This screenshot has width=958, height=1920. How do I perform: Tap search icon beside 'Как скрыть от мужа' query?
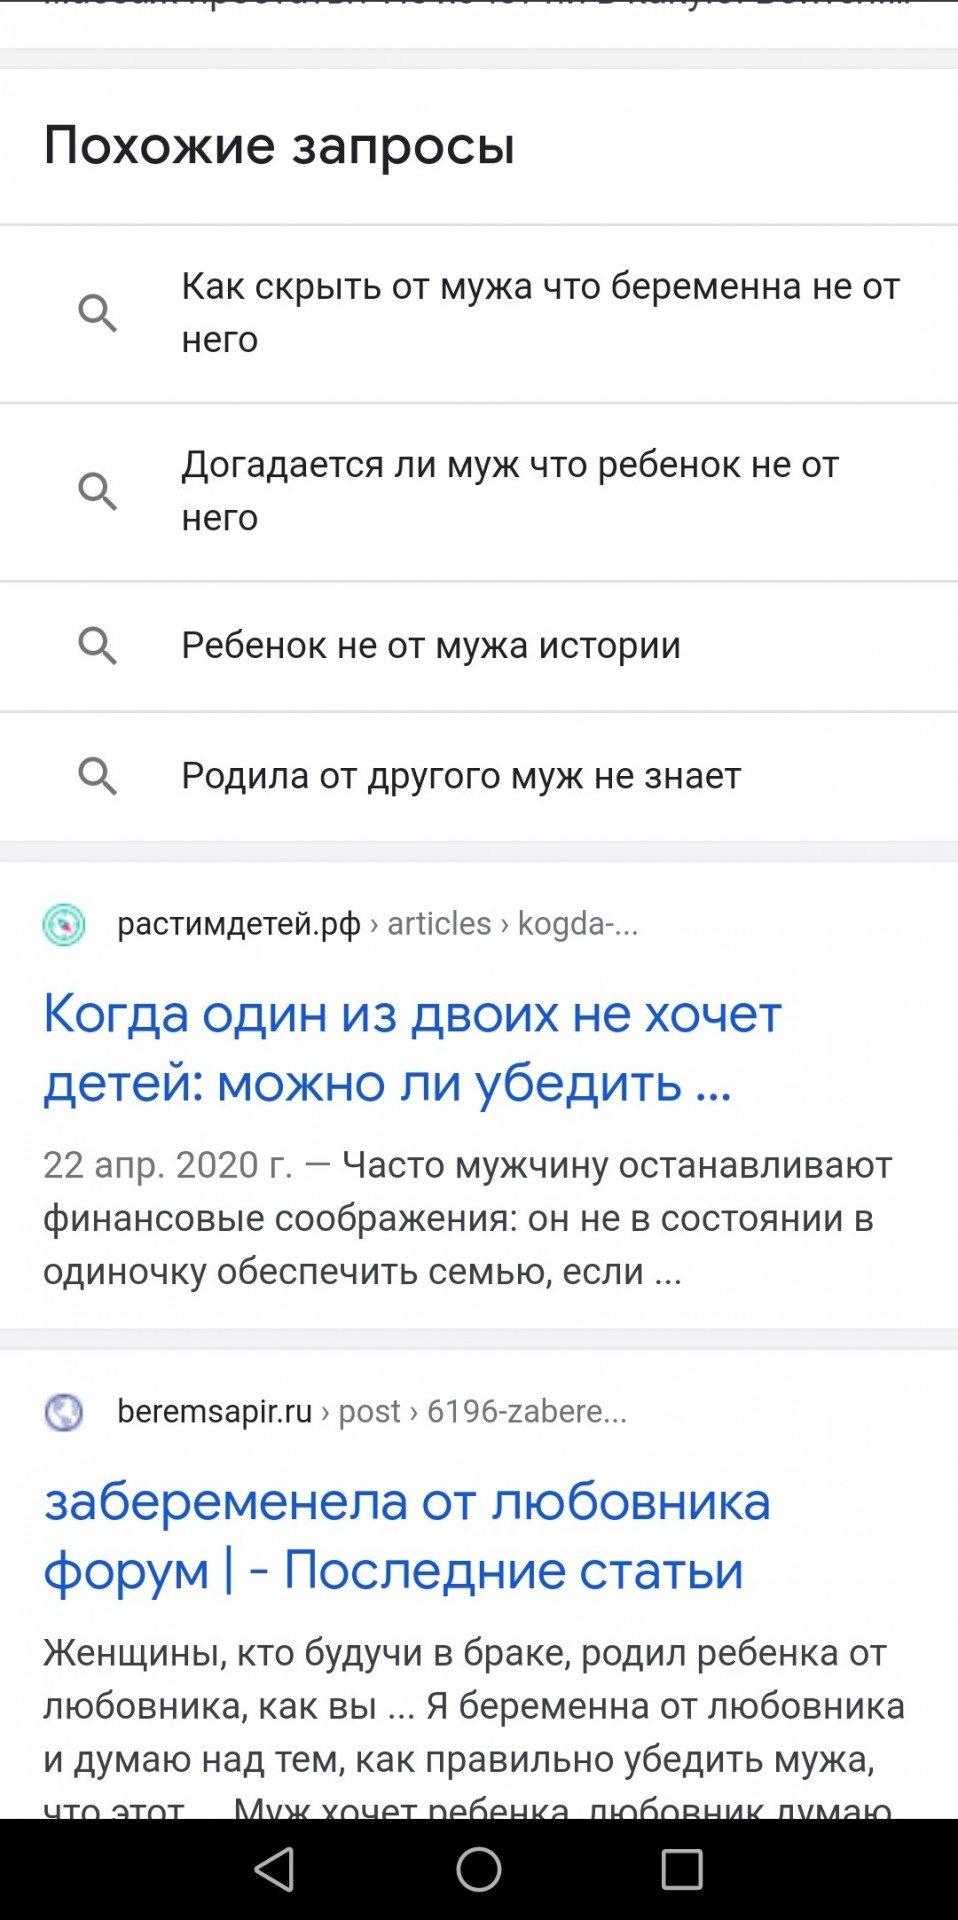pos(98,313)
